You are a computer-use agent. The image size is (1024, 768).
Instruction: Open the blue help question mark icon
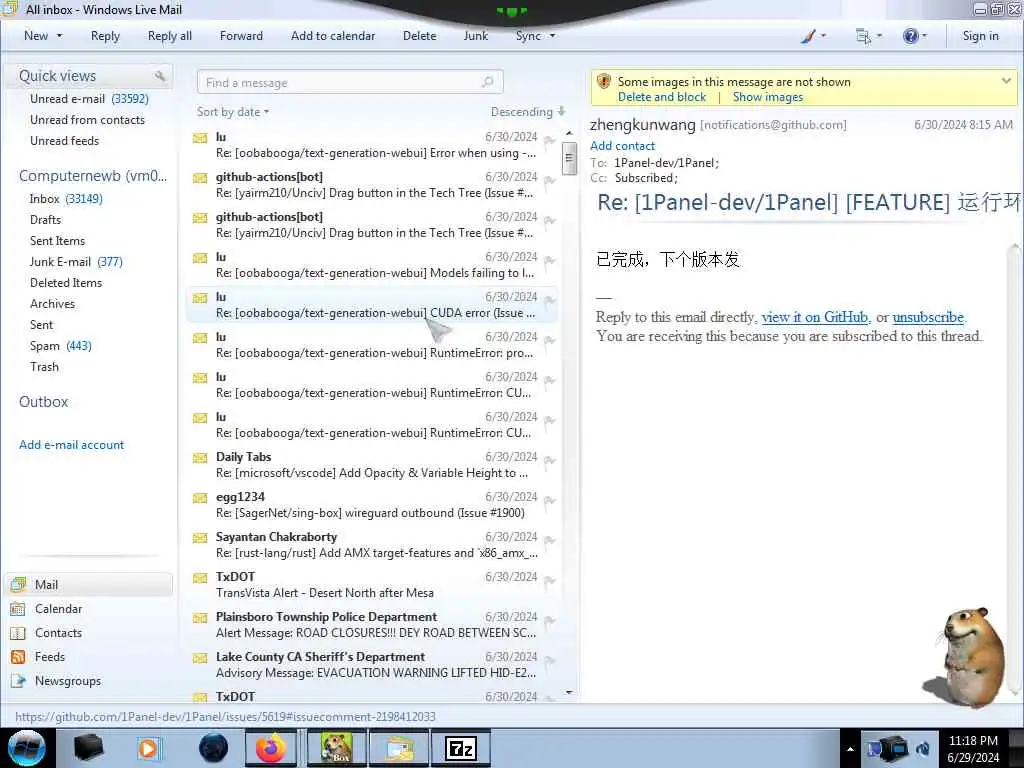[x=910, y=36]
